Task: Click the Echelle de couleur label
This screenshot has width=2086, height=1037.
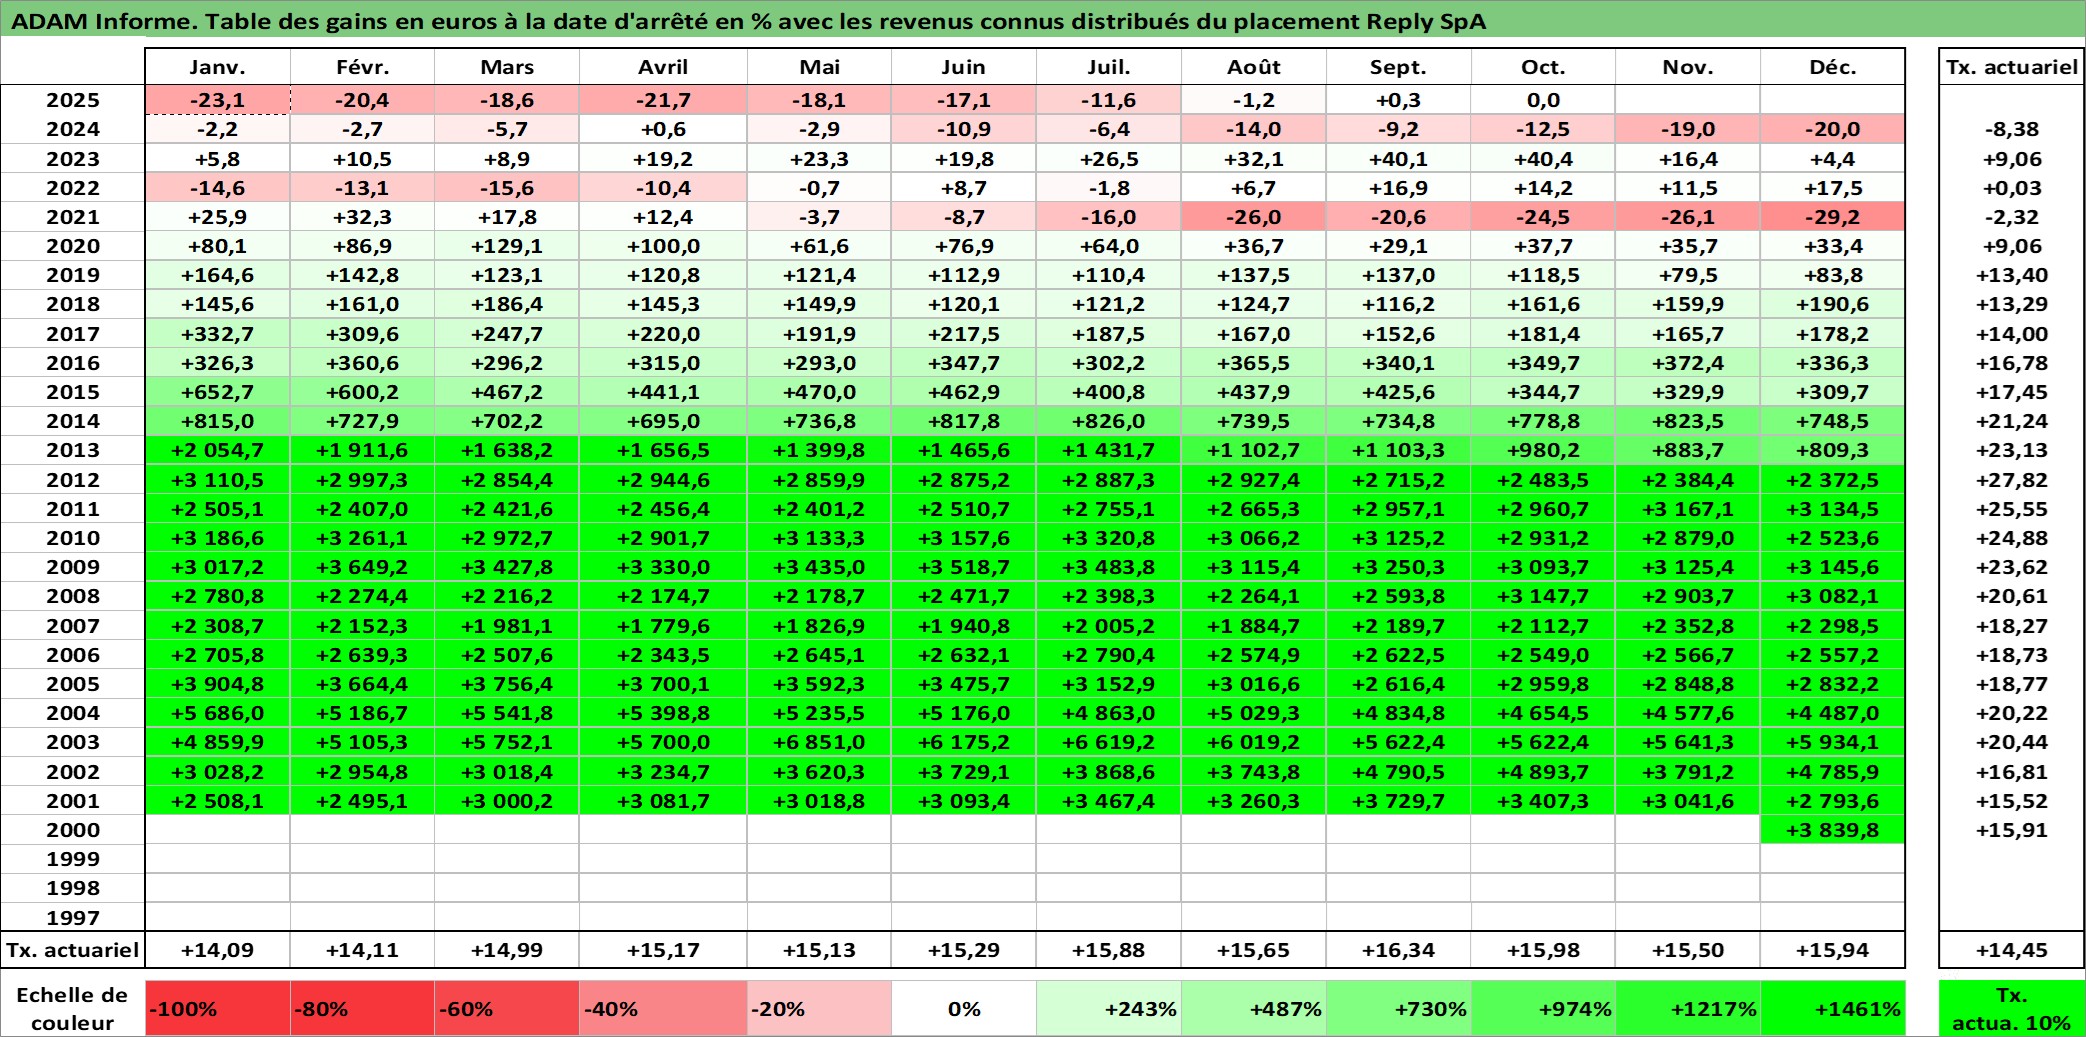Action: pos(72,1008)
